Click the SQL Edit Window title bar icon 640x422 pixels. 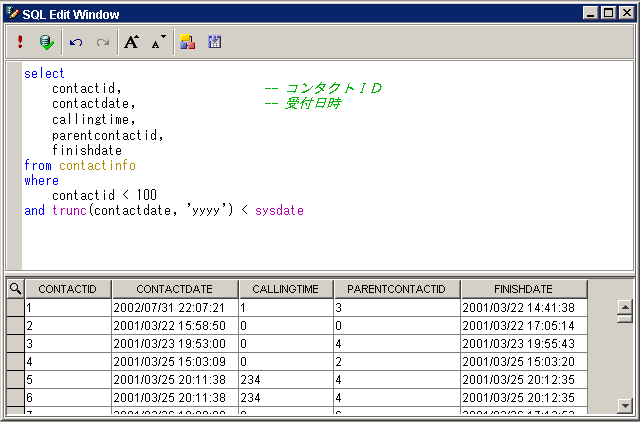(x=12, y=13)
